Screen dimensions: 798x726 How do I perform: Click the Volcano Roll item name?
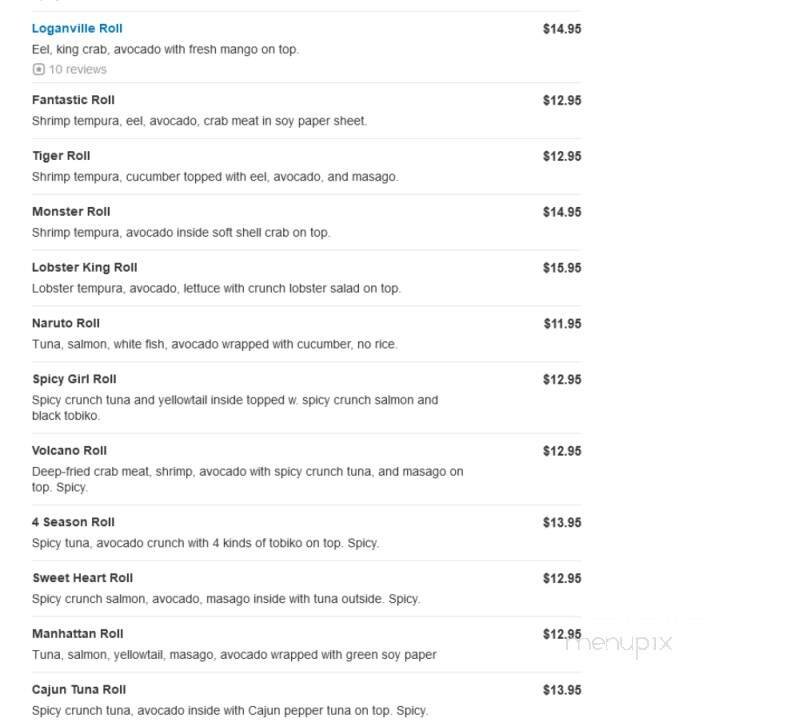[x=69, y=451]
